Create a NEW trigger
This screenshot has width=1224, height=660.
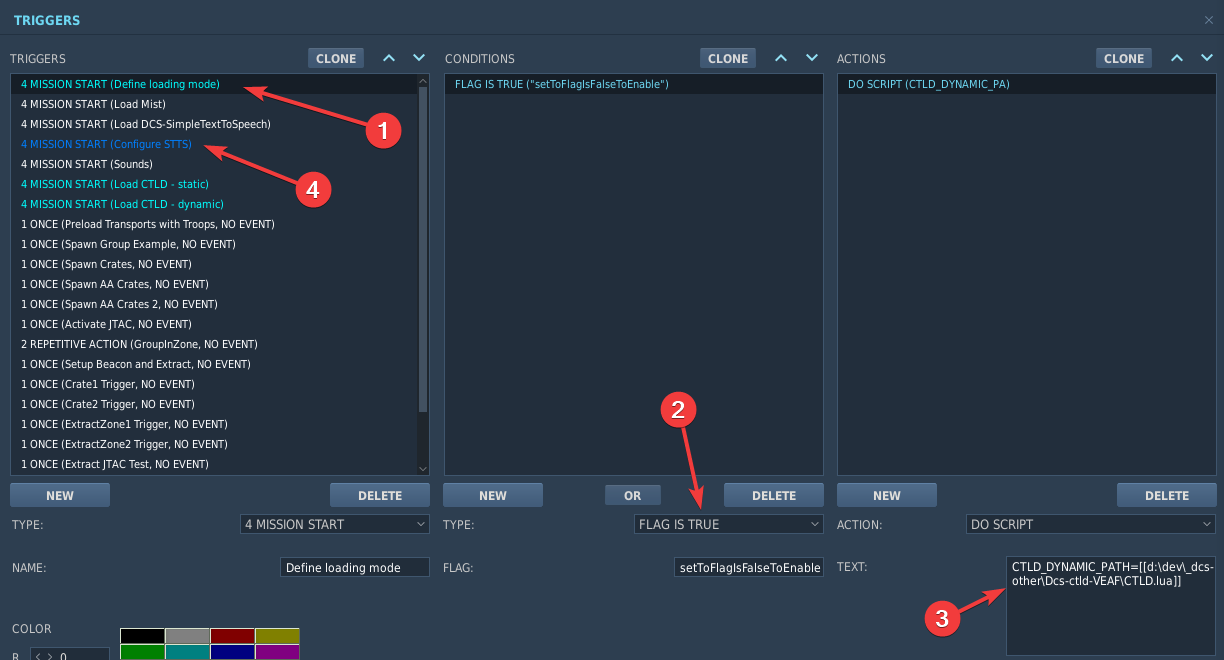pos(59,494)
